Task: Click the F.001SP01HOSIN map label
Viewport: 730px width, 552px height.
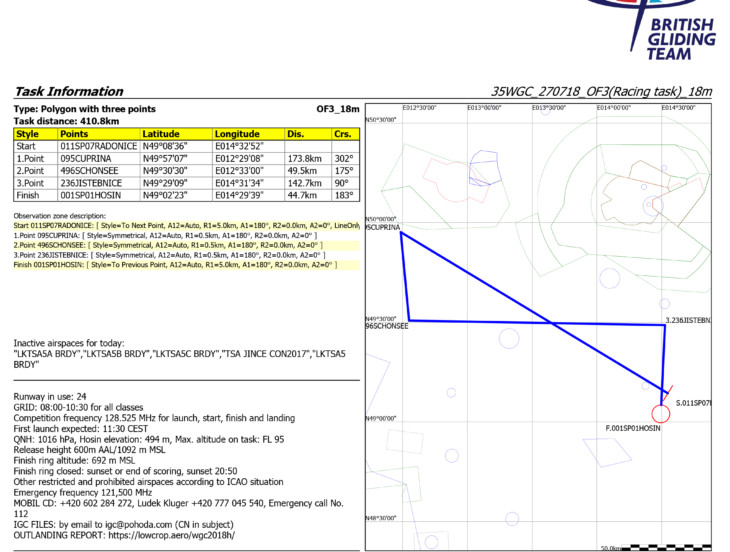Action: [632, 428]
